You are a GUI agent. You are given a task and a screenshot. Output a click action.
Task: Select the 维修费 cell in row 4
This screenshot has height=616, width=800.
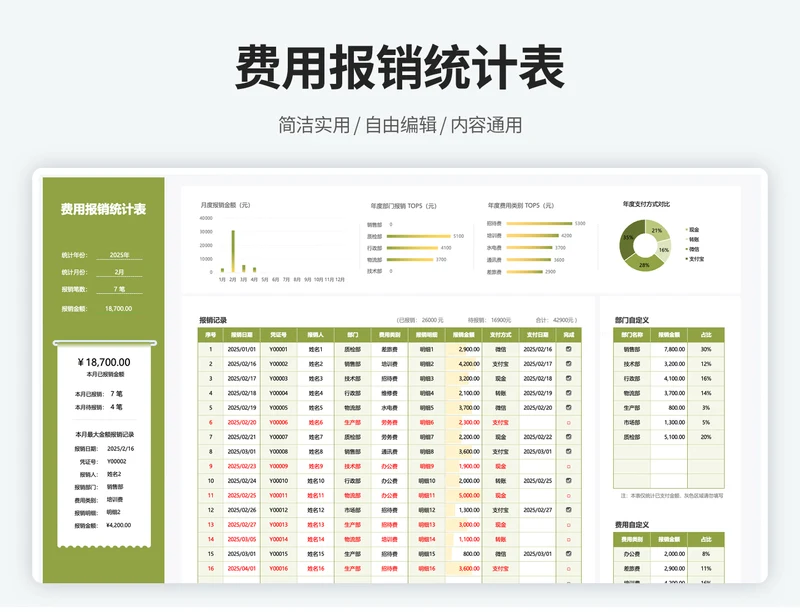(389, 393)
